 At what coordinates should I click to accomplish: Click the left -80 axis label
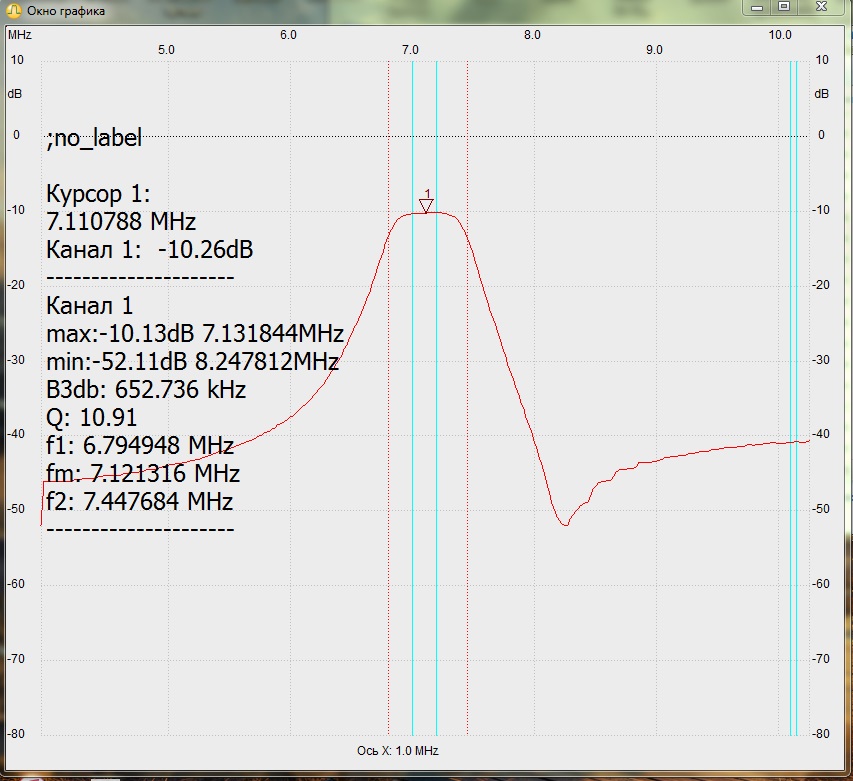16,734
